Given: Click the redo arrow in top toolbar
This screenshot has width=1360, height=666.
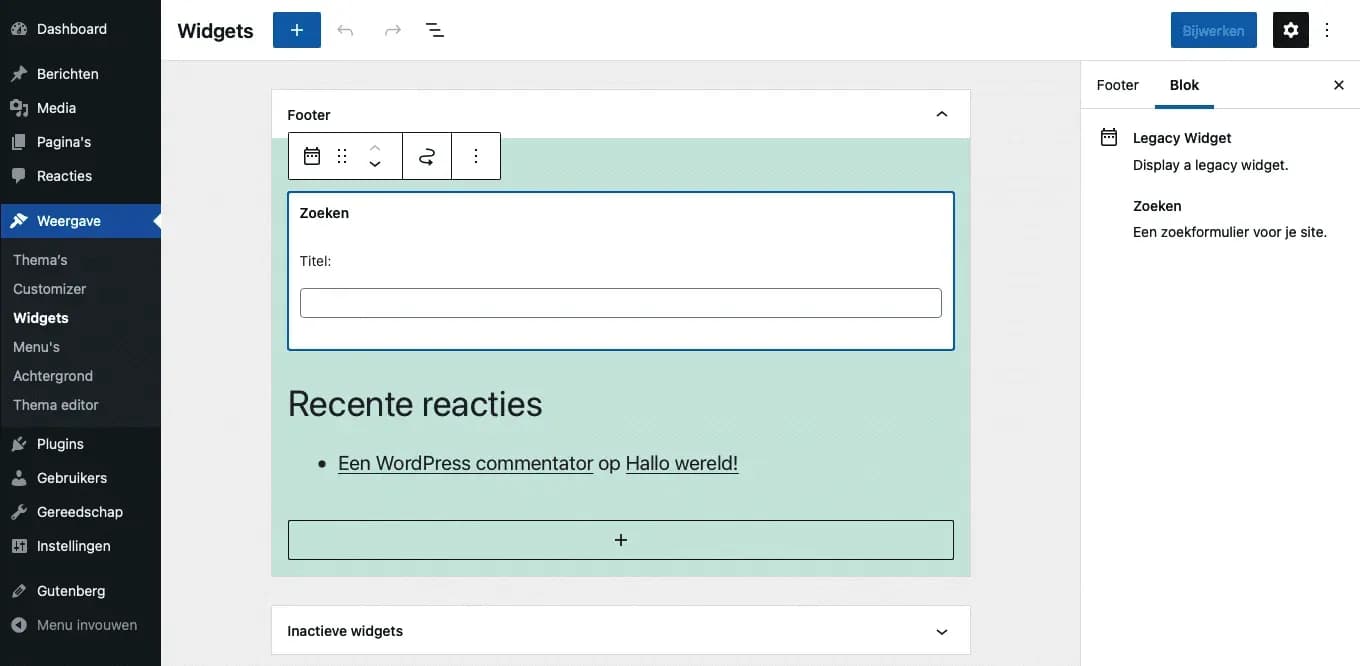Looking at the screenshot, I should pyautogui.click(x=393, y=30).
